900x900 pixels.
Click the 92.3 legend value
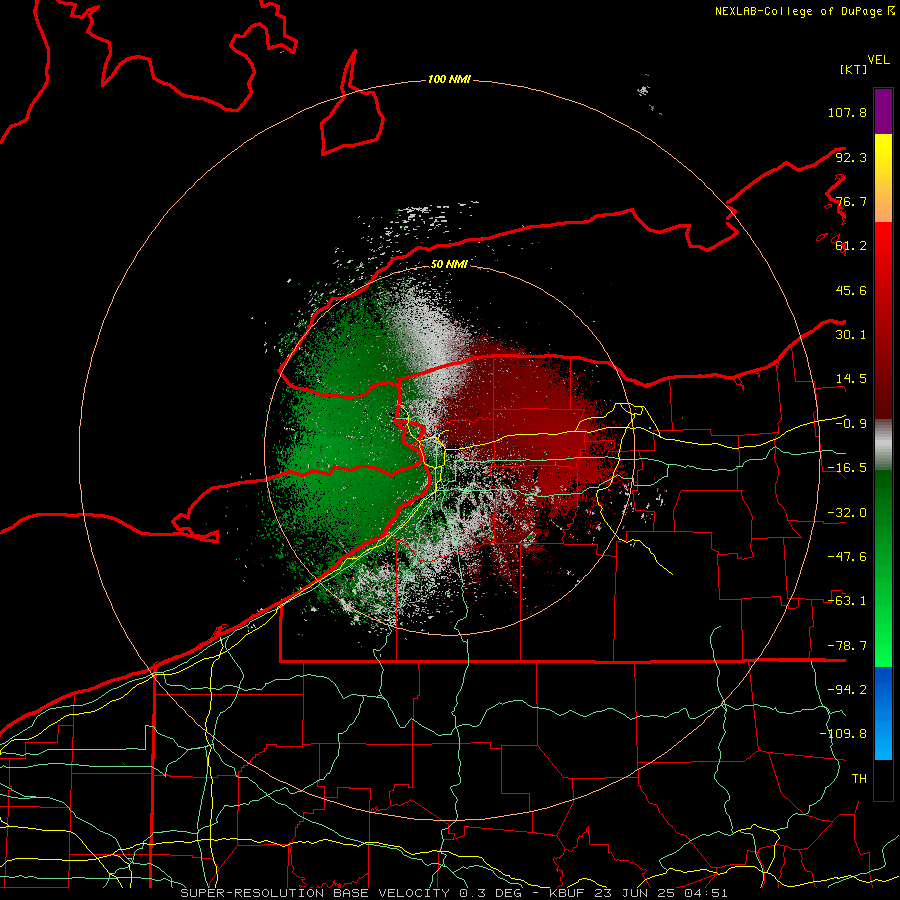tap(851, 157)
